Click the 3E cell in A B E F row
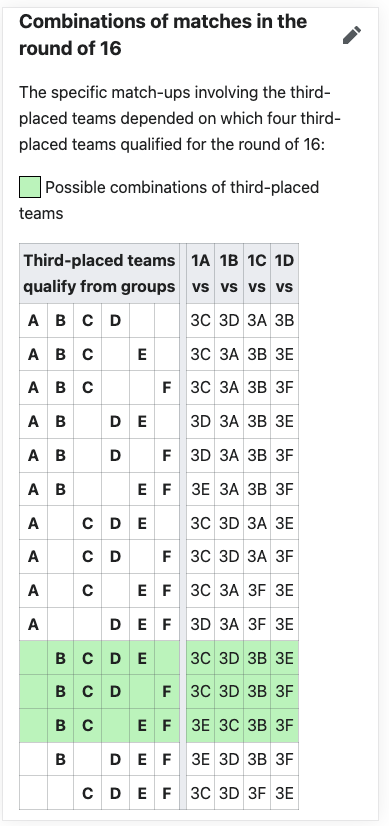The width and height of the screenshot is (389, 826). coord(200,489)
